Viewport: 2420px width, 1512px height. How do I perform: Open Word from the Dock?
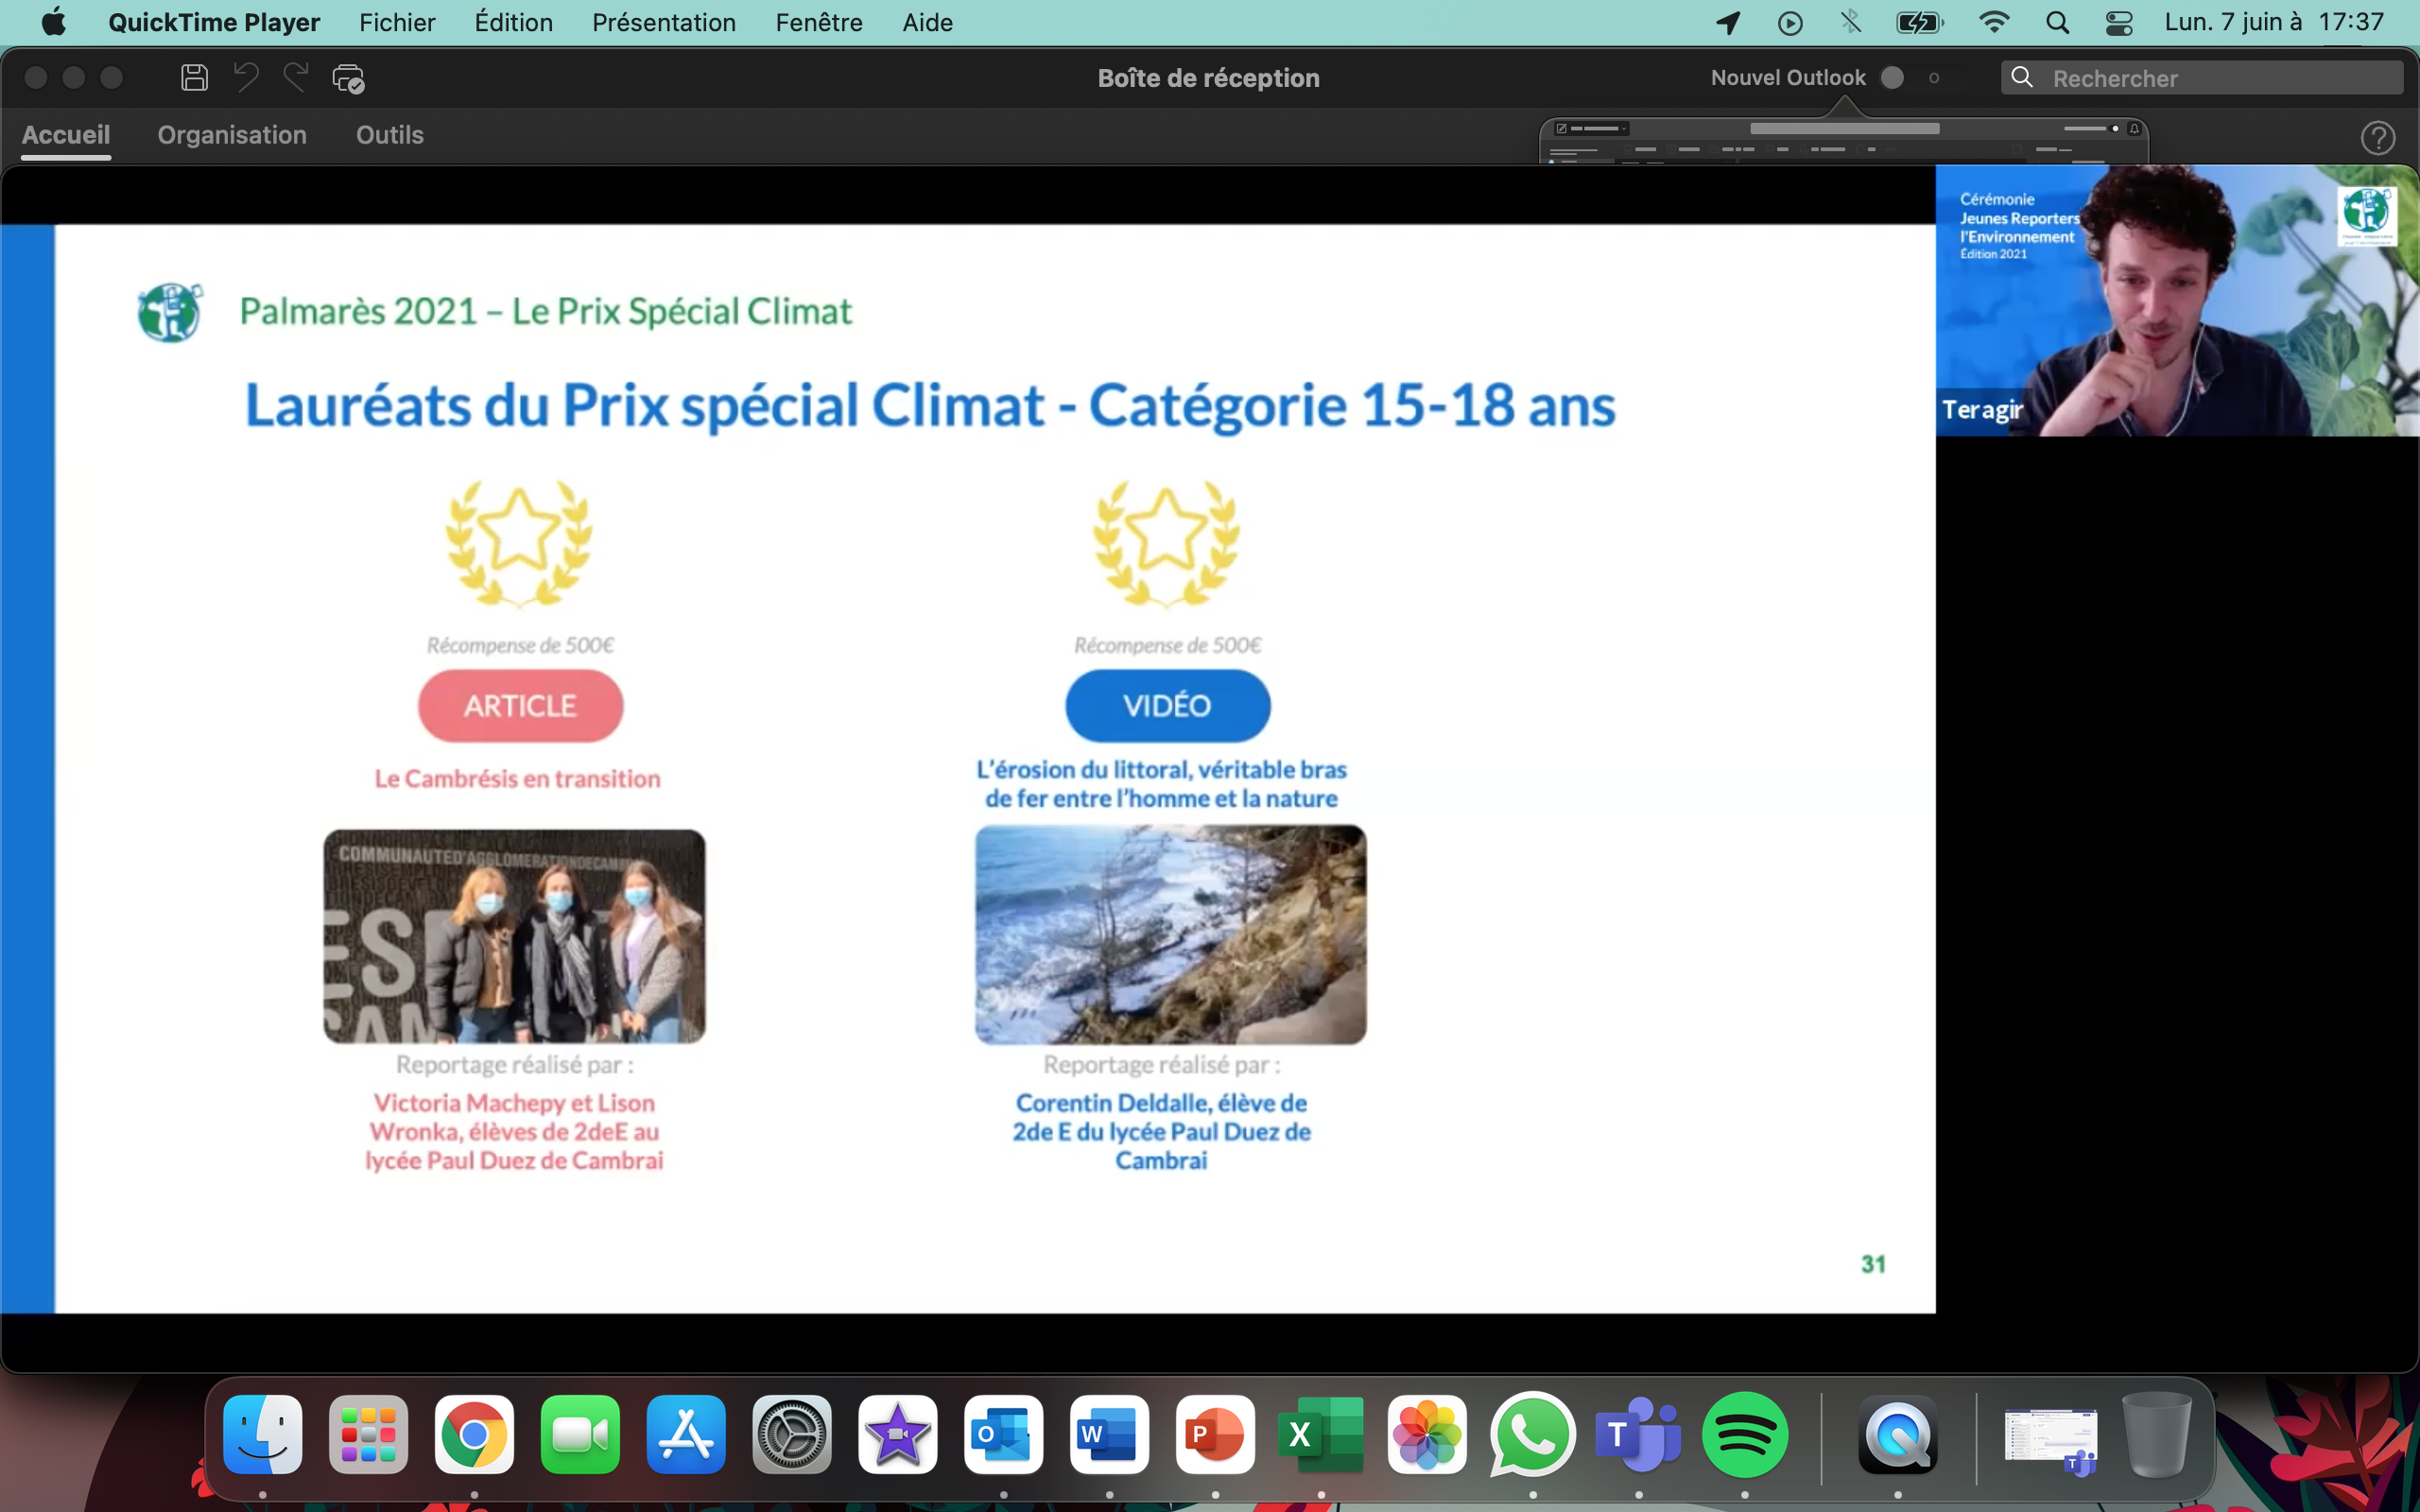click(x=1109, y=1434)
